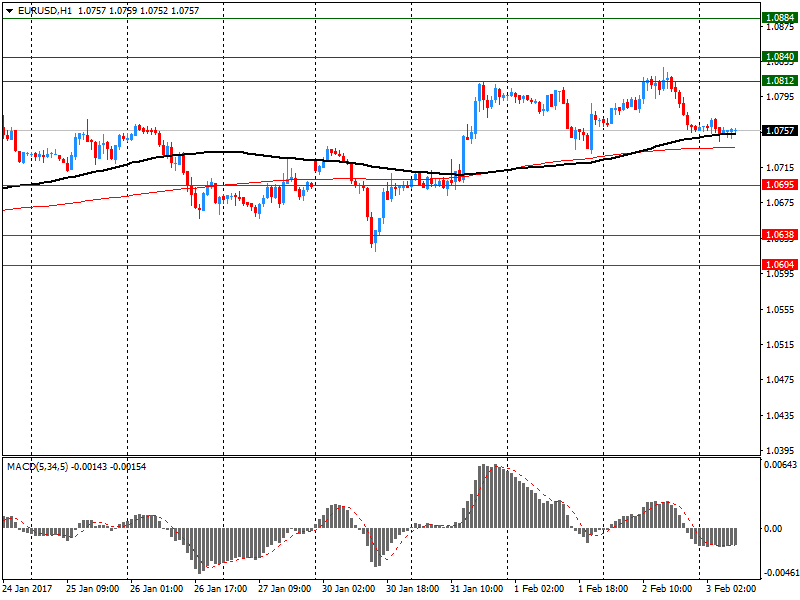Click the 31 Jan 10:00 time label
Image resolution: width=800 pixels, height=600 pixels.
point(477,588)
